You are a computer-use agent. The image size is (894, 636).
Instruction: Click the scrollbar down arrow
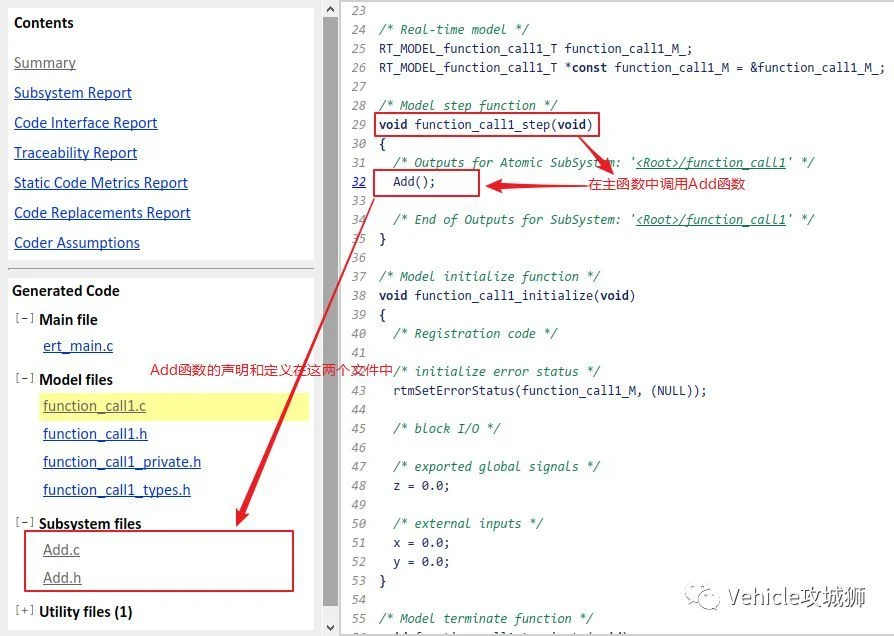[331, 627]
